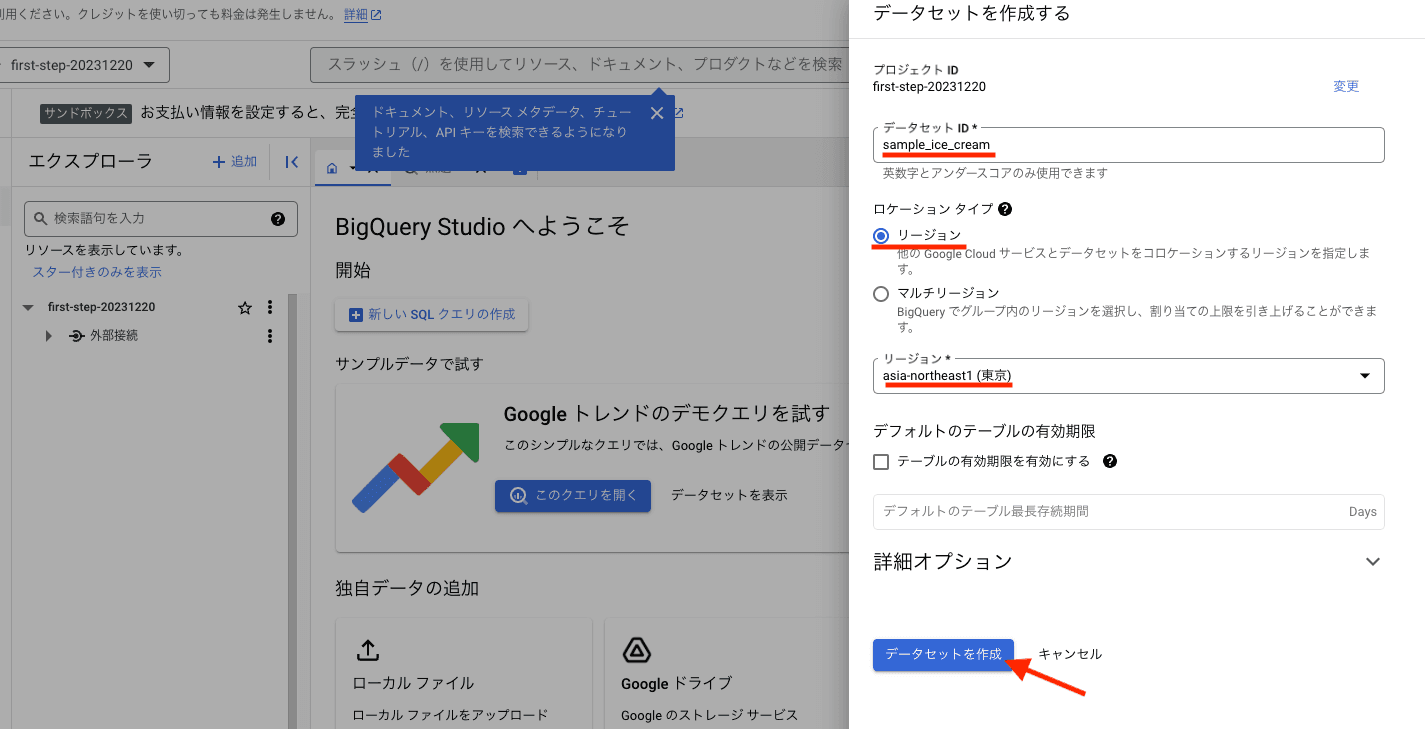The height and width of the screenshot is (729, 1425).
Task: Click the ローカルファイル upload icon
Action: [368, 649]
